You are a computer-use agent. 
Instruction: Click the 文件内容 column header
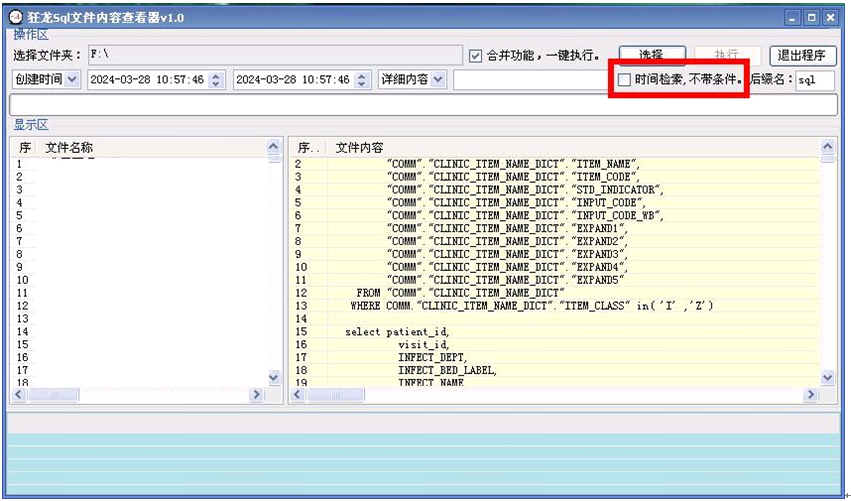tap(573, 148)
